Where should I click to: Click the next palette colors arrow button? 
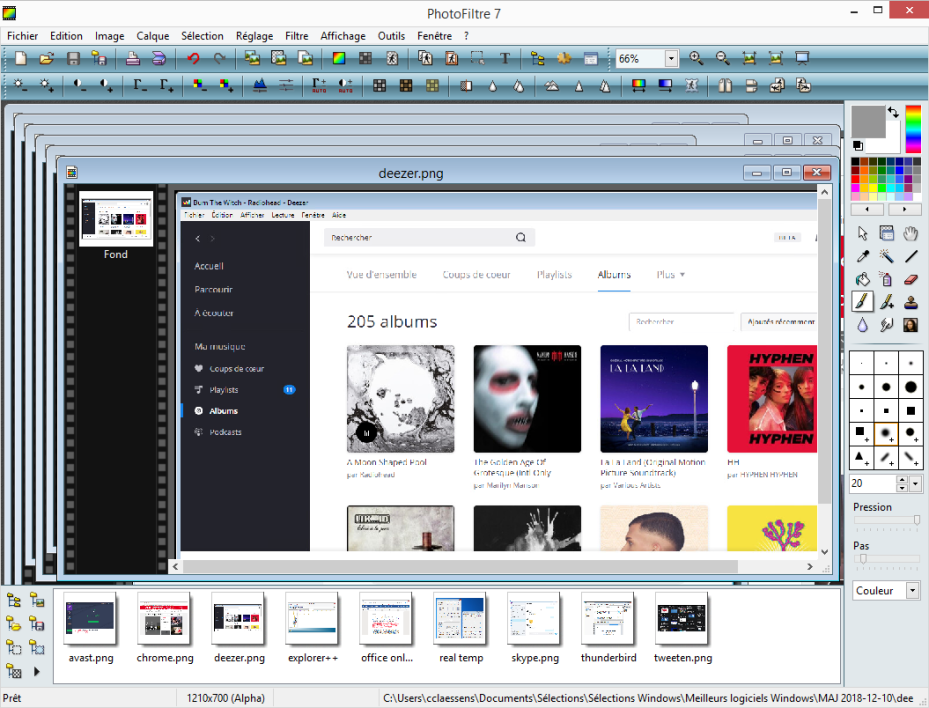click(904, 210)
